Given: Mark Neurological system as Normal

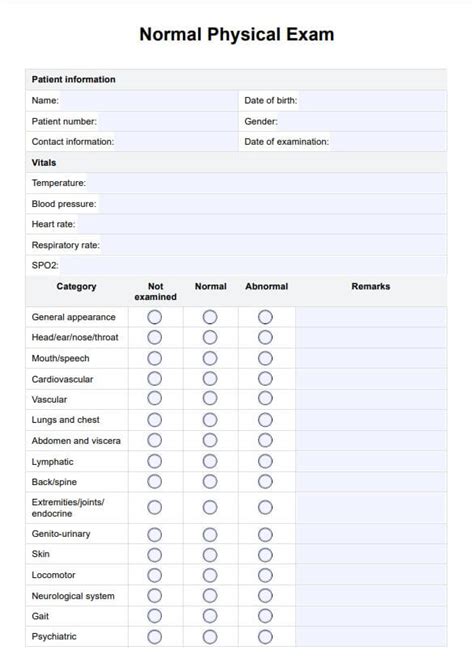Looking at the screenshot, I should 210,596.
